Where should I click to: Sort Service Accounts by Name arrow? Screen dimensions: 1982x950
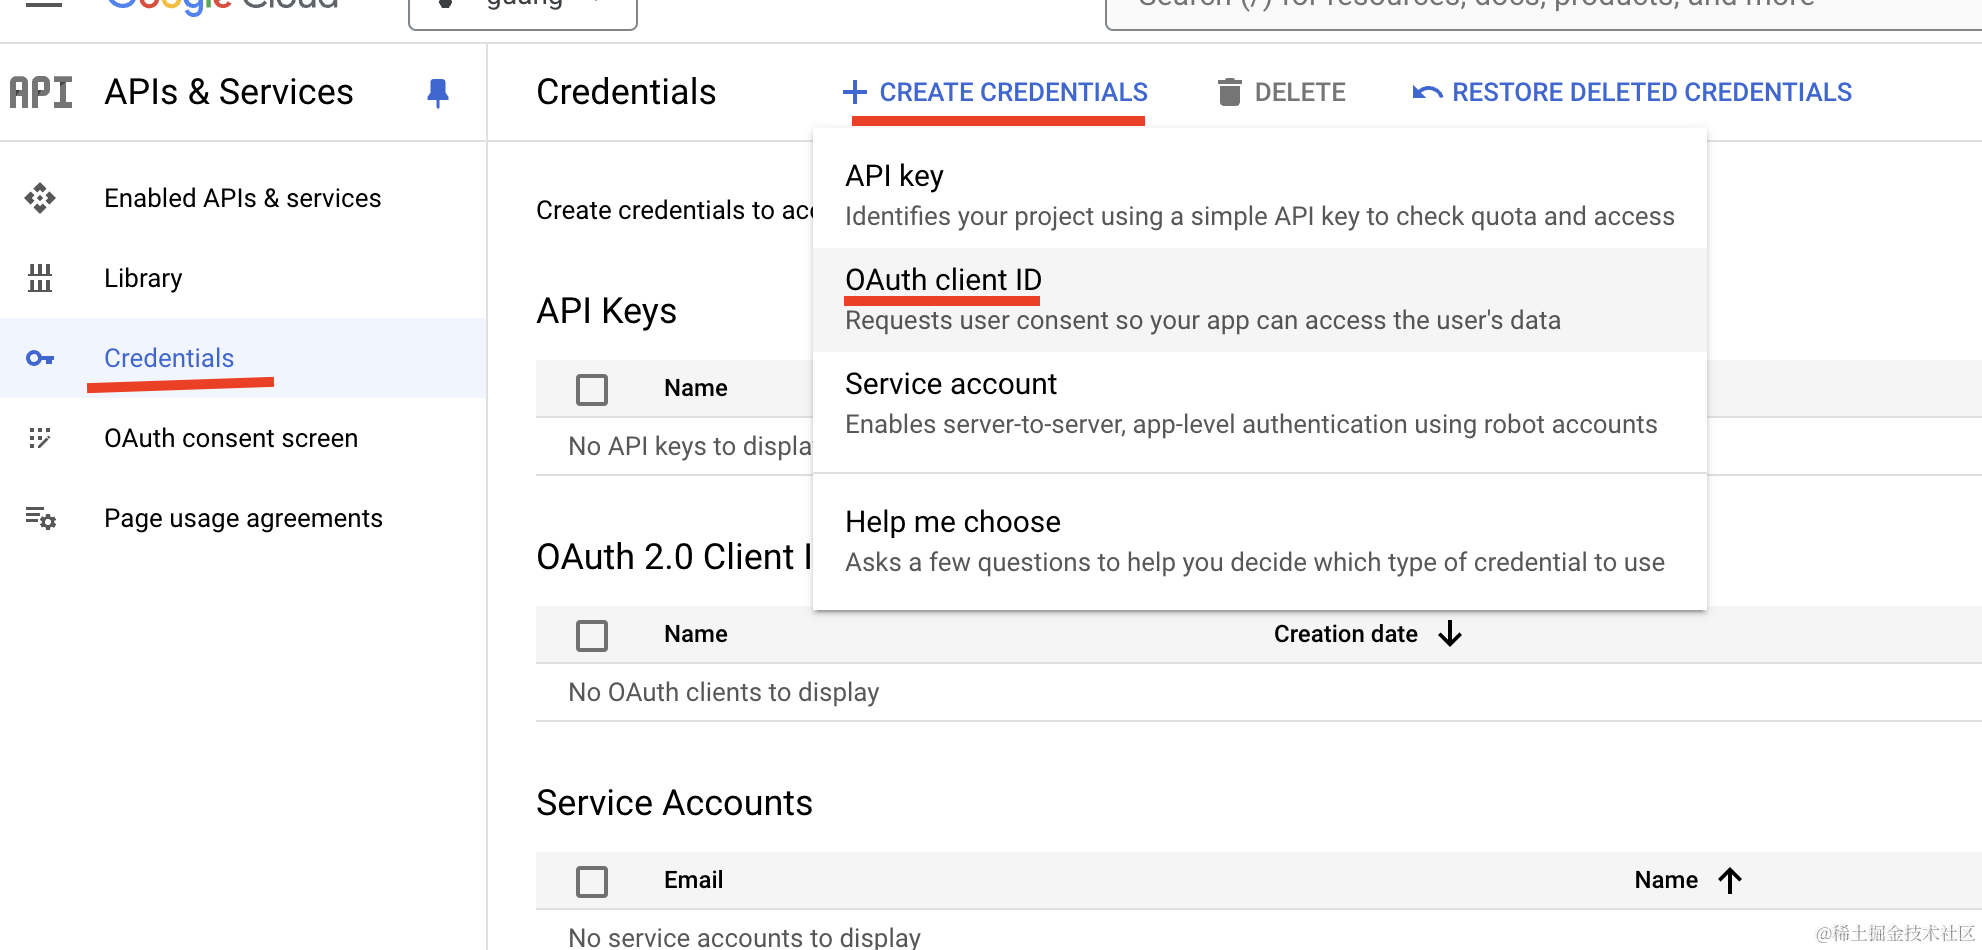pos(1730,880)
